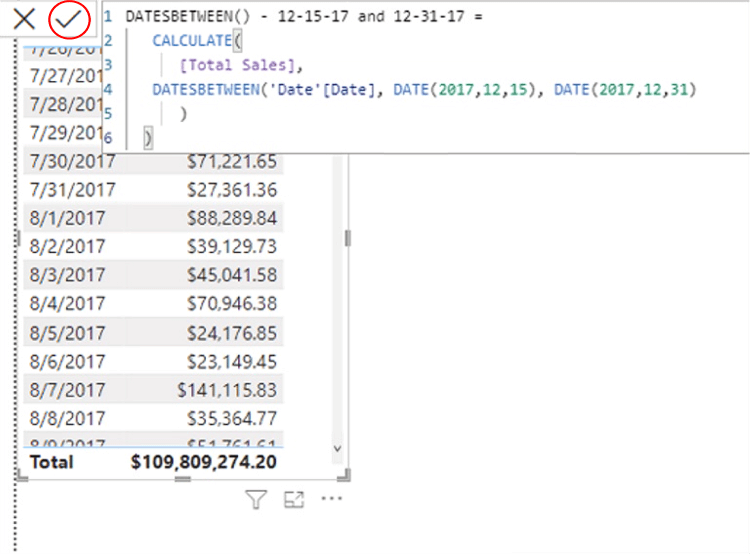Click DATESBETWEEN function on line 4
This screenshot has width=750, height=554.
pos(206,89)
